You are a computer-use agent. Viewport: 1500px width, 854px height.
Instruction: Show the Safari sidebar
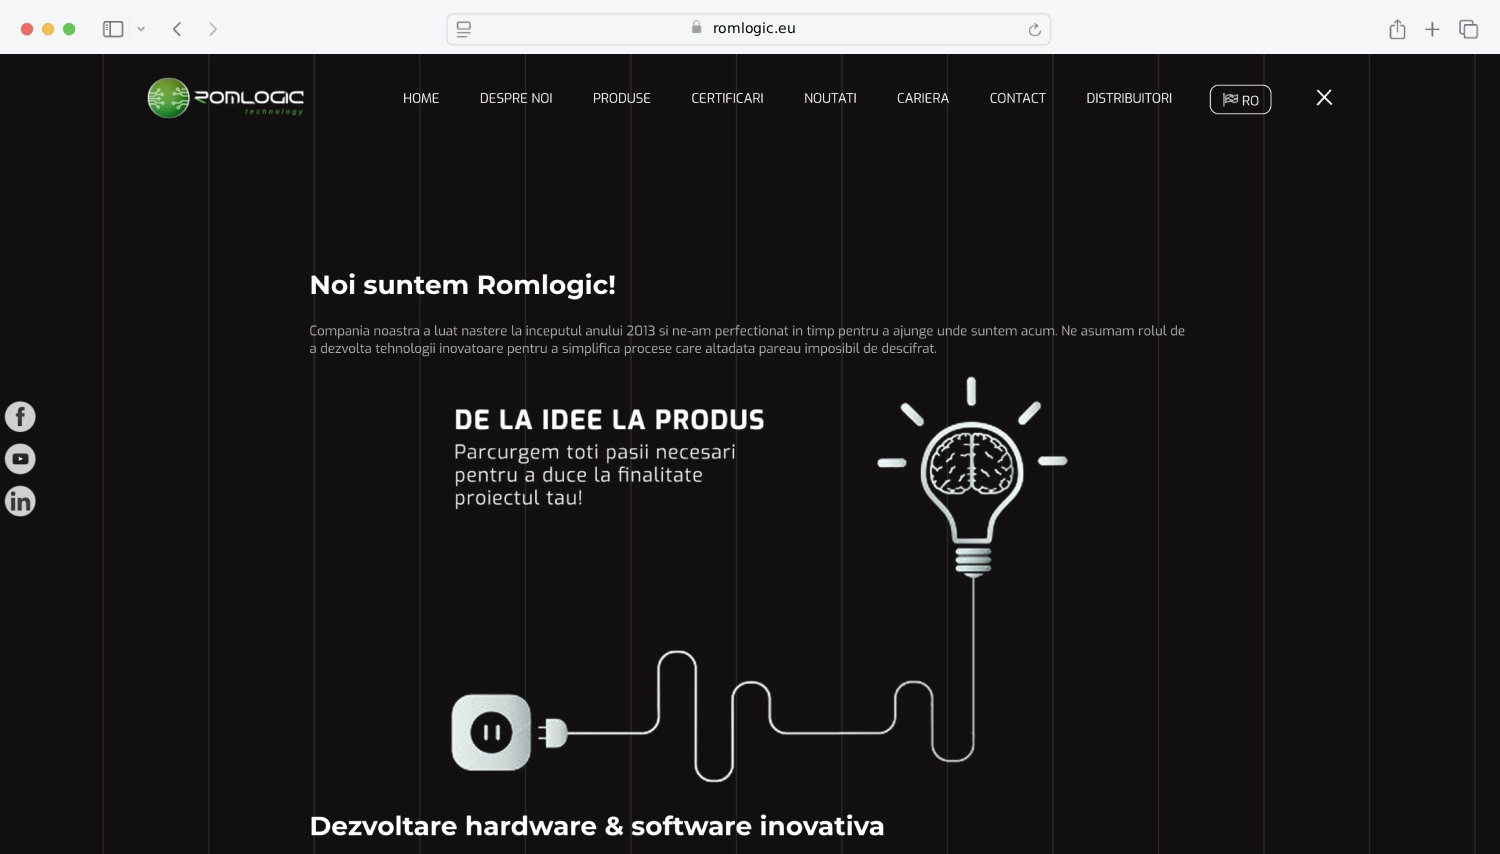coord(113,29)
